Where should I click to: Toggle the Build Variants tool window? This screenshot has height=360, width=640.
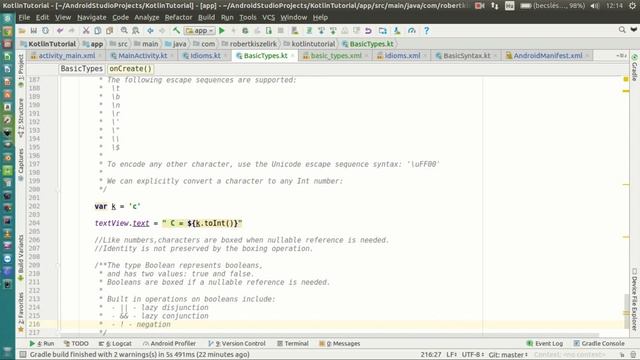click(x=21, y=258)
